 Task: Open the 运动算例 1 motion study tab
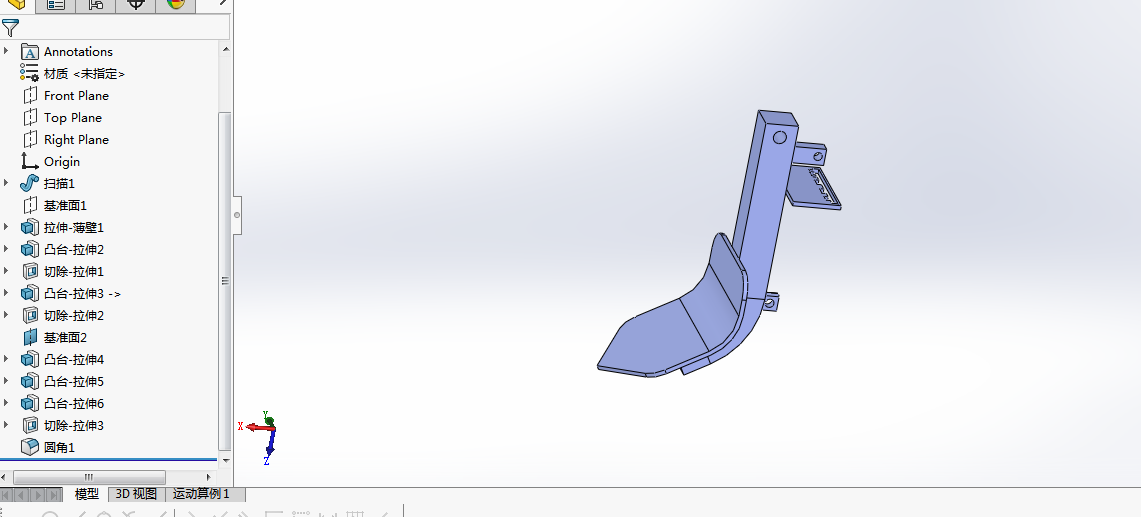click(205, 494)
